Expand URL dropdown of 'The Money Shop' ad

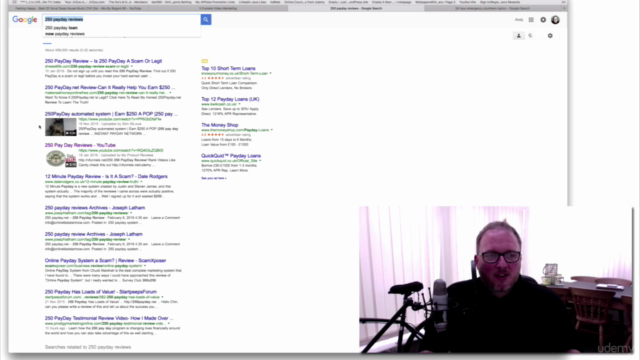(x=271, y=130)
